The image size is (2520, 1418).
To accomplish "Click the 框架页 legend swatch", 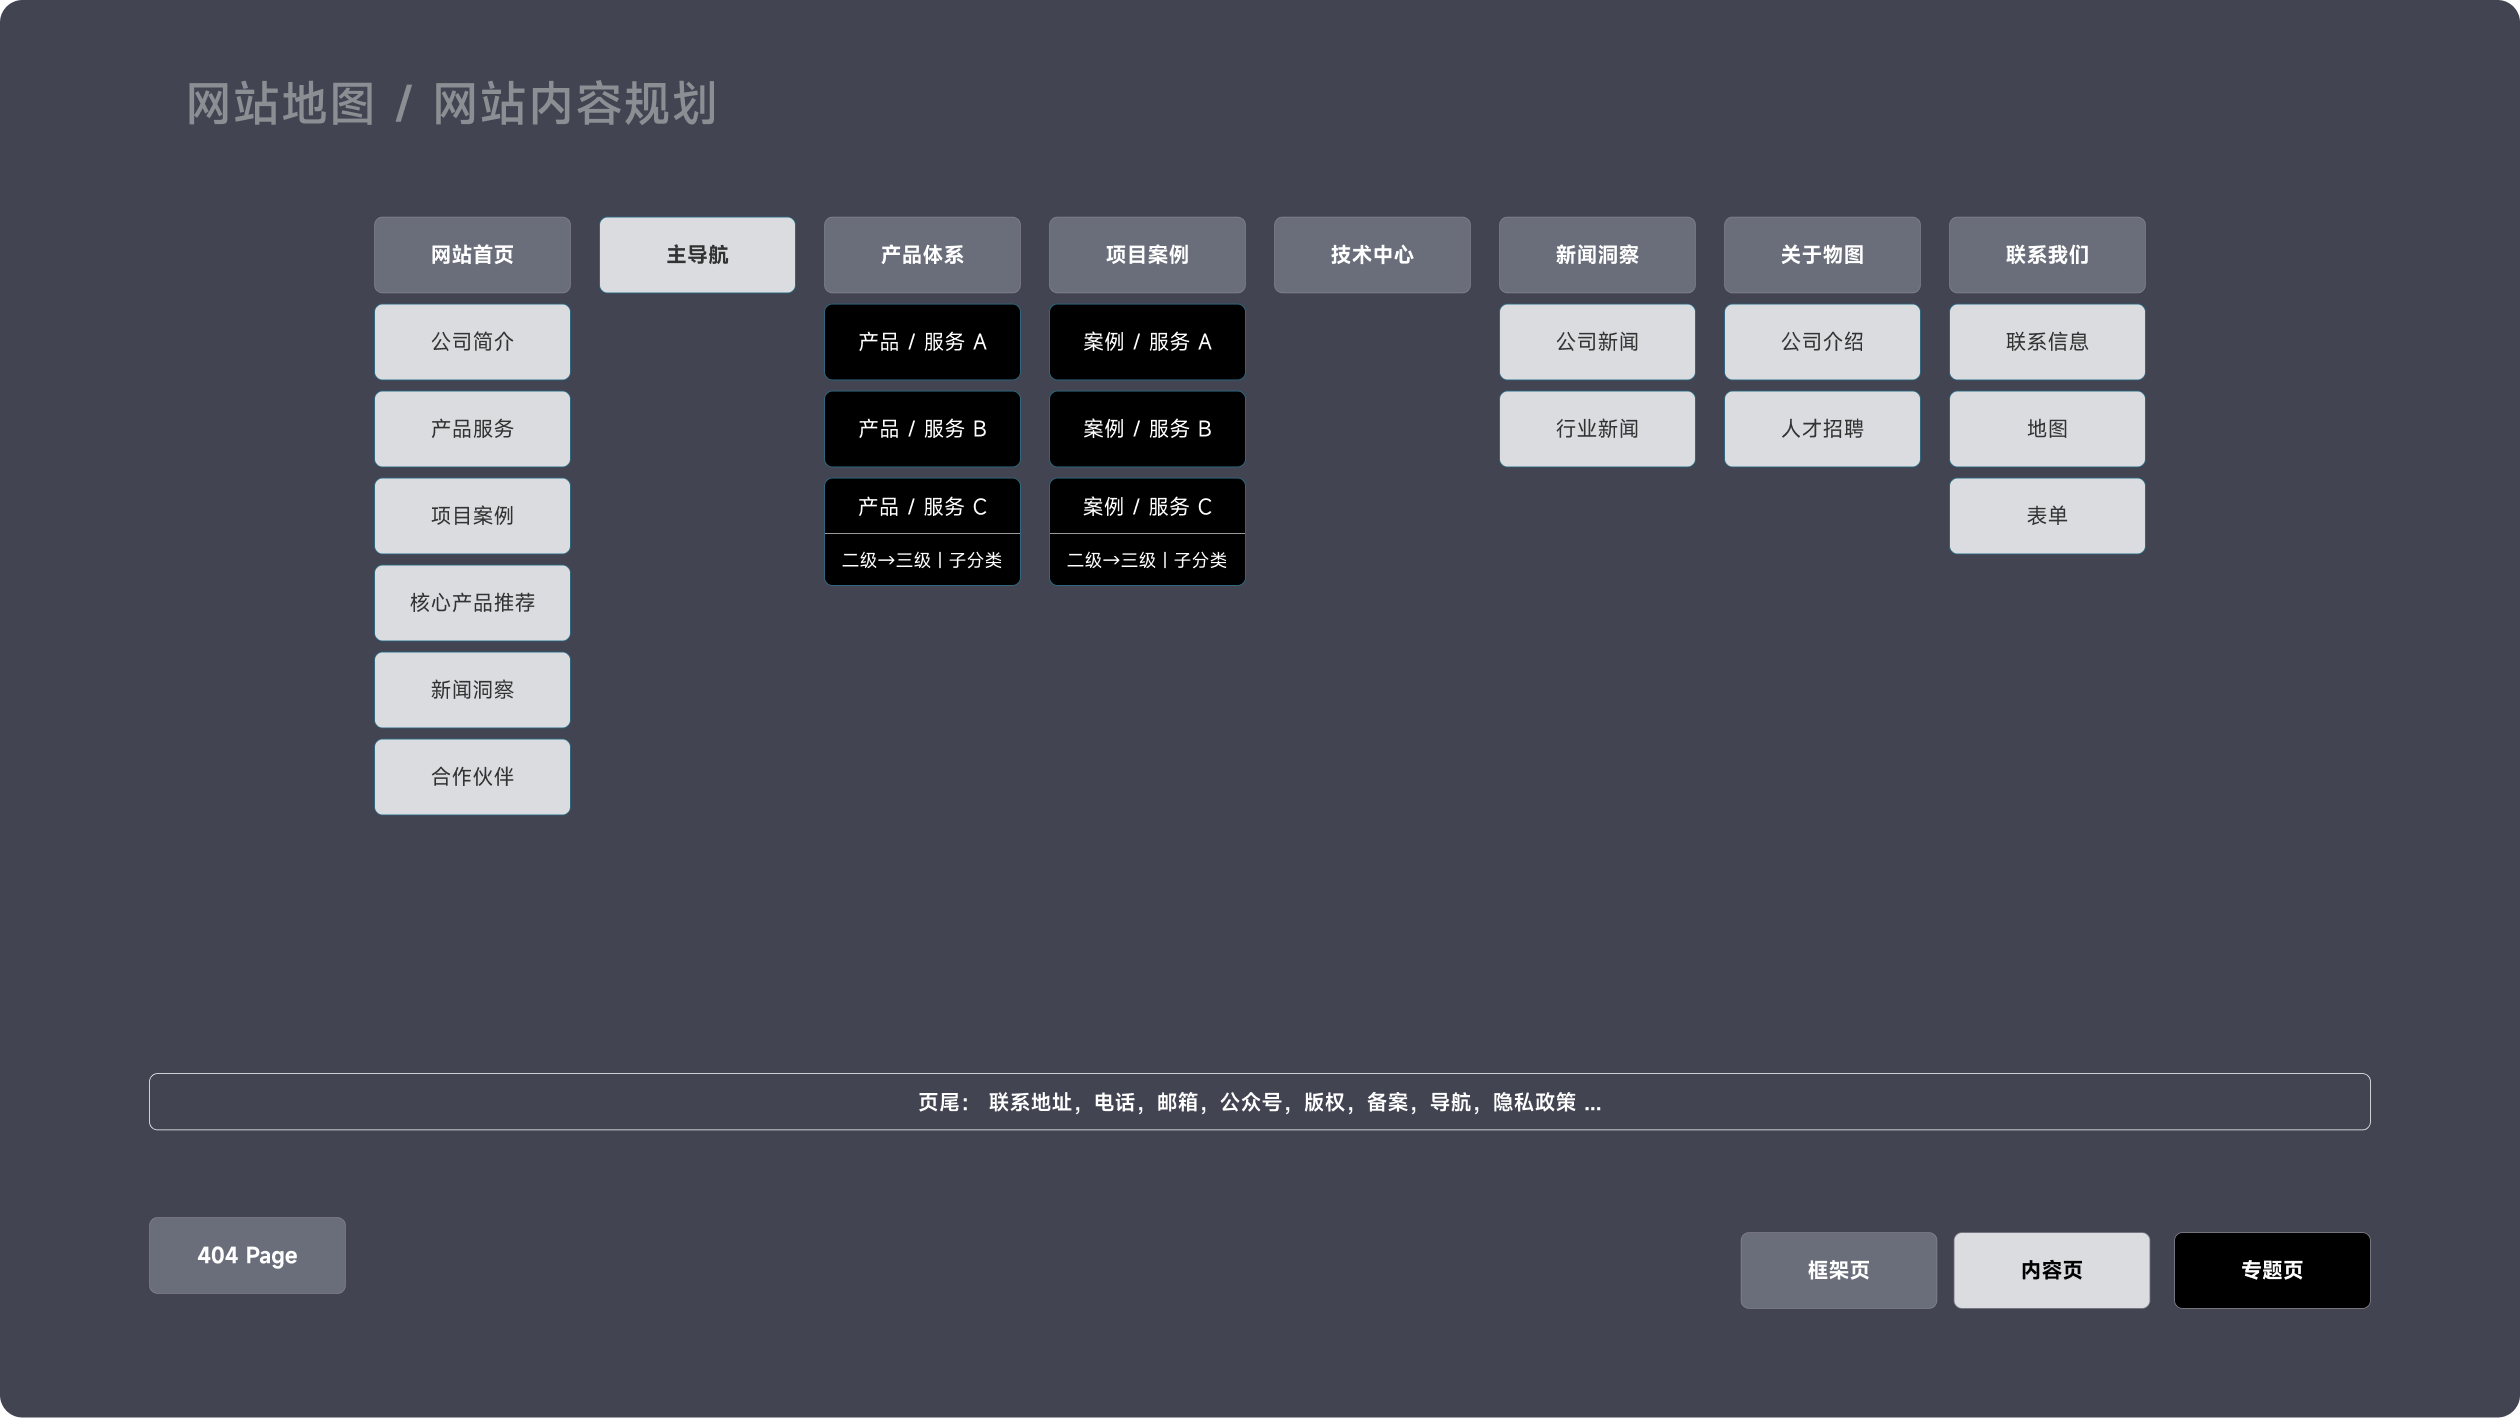I will tap(1838, 1270).
